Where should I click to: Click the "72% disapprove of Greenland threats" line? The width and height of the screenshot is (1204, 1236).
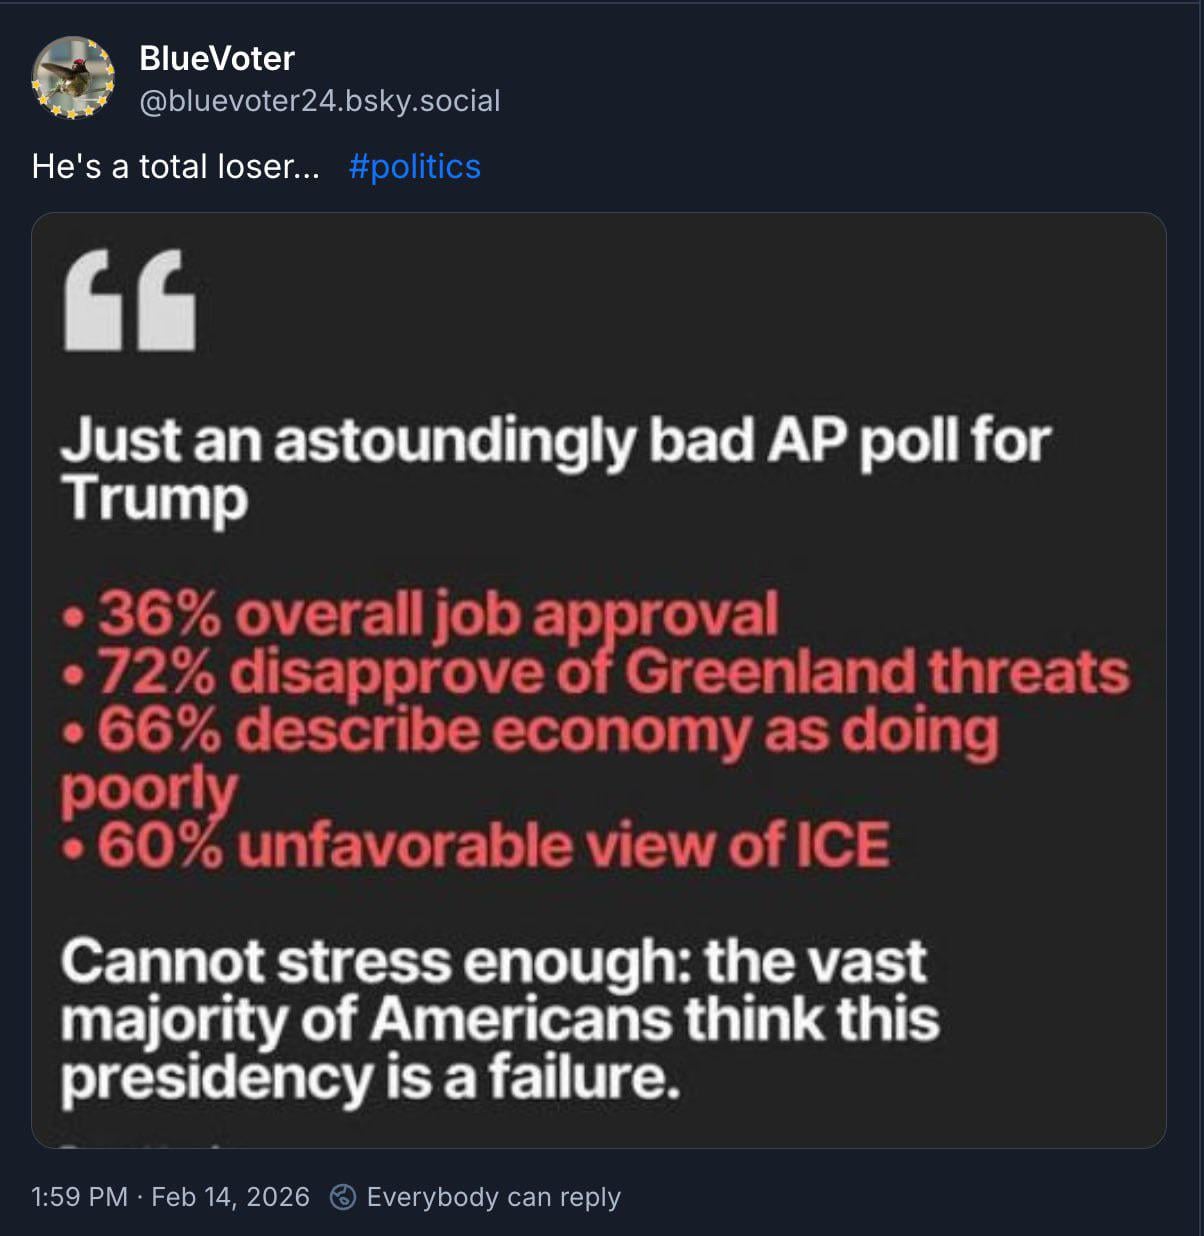(x=596, y=671)
